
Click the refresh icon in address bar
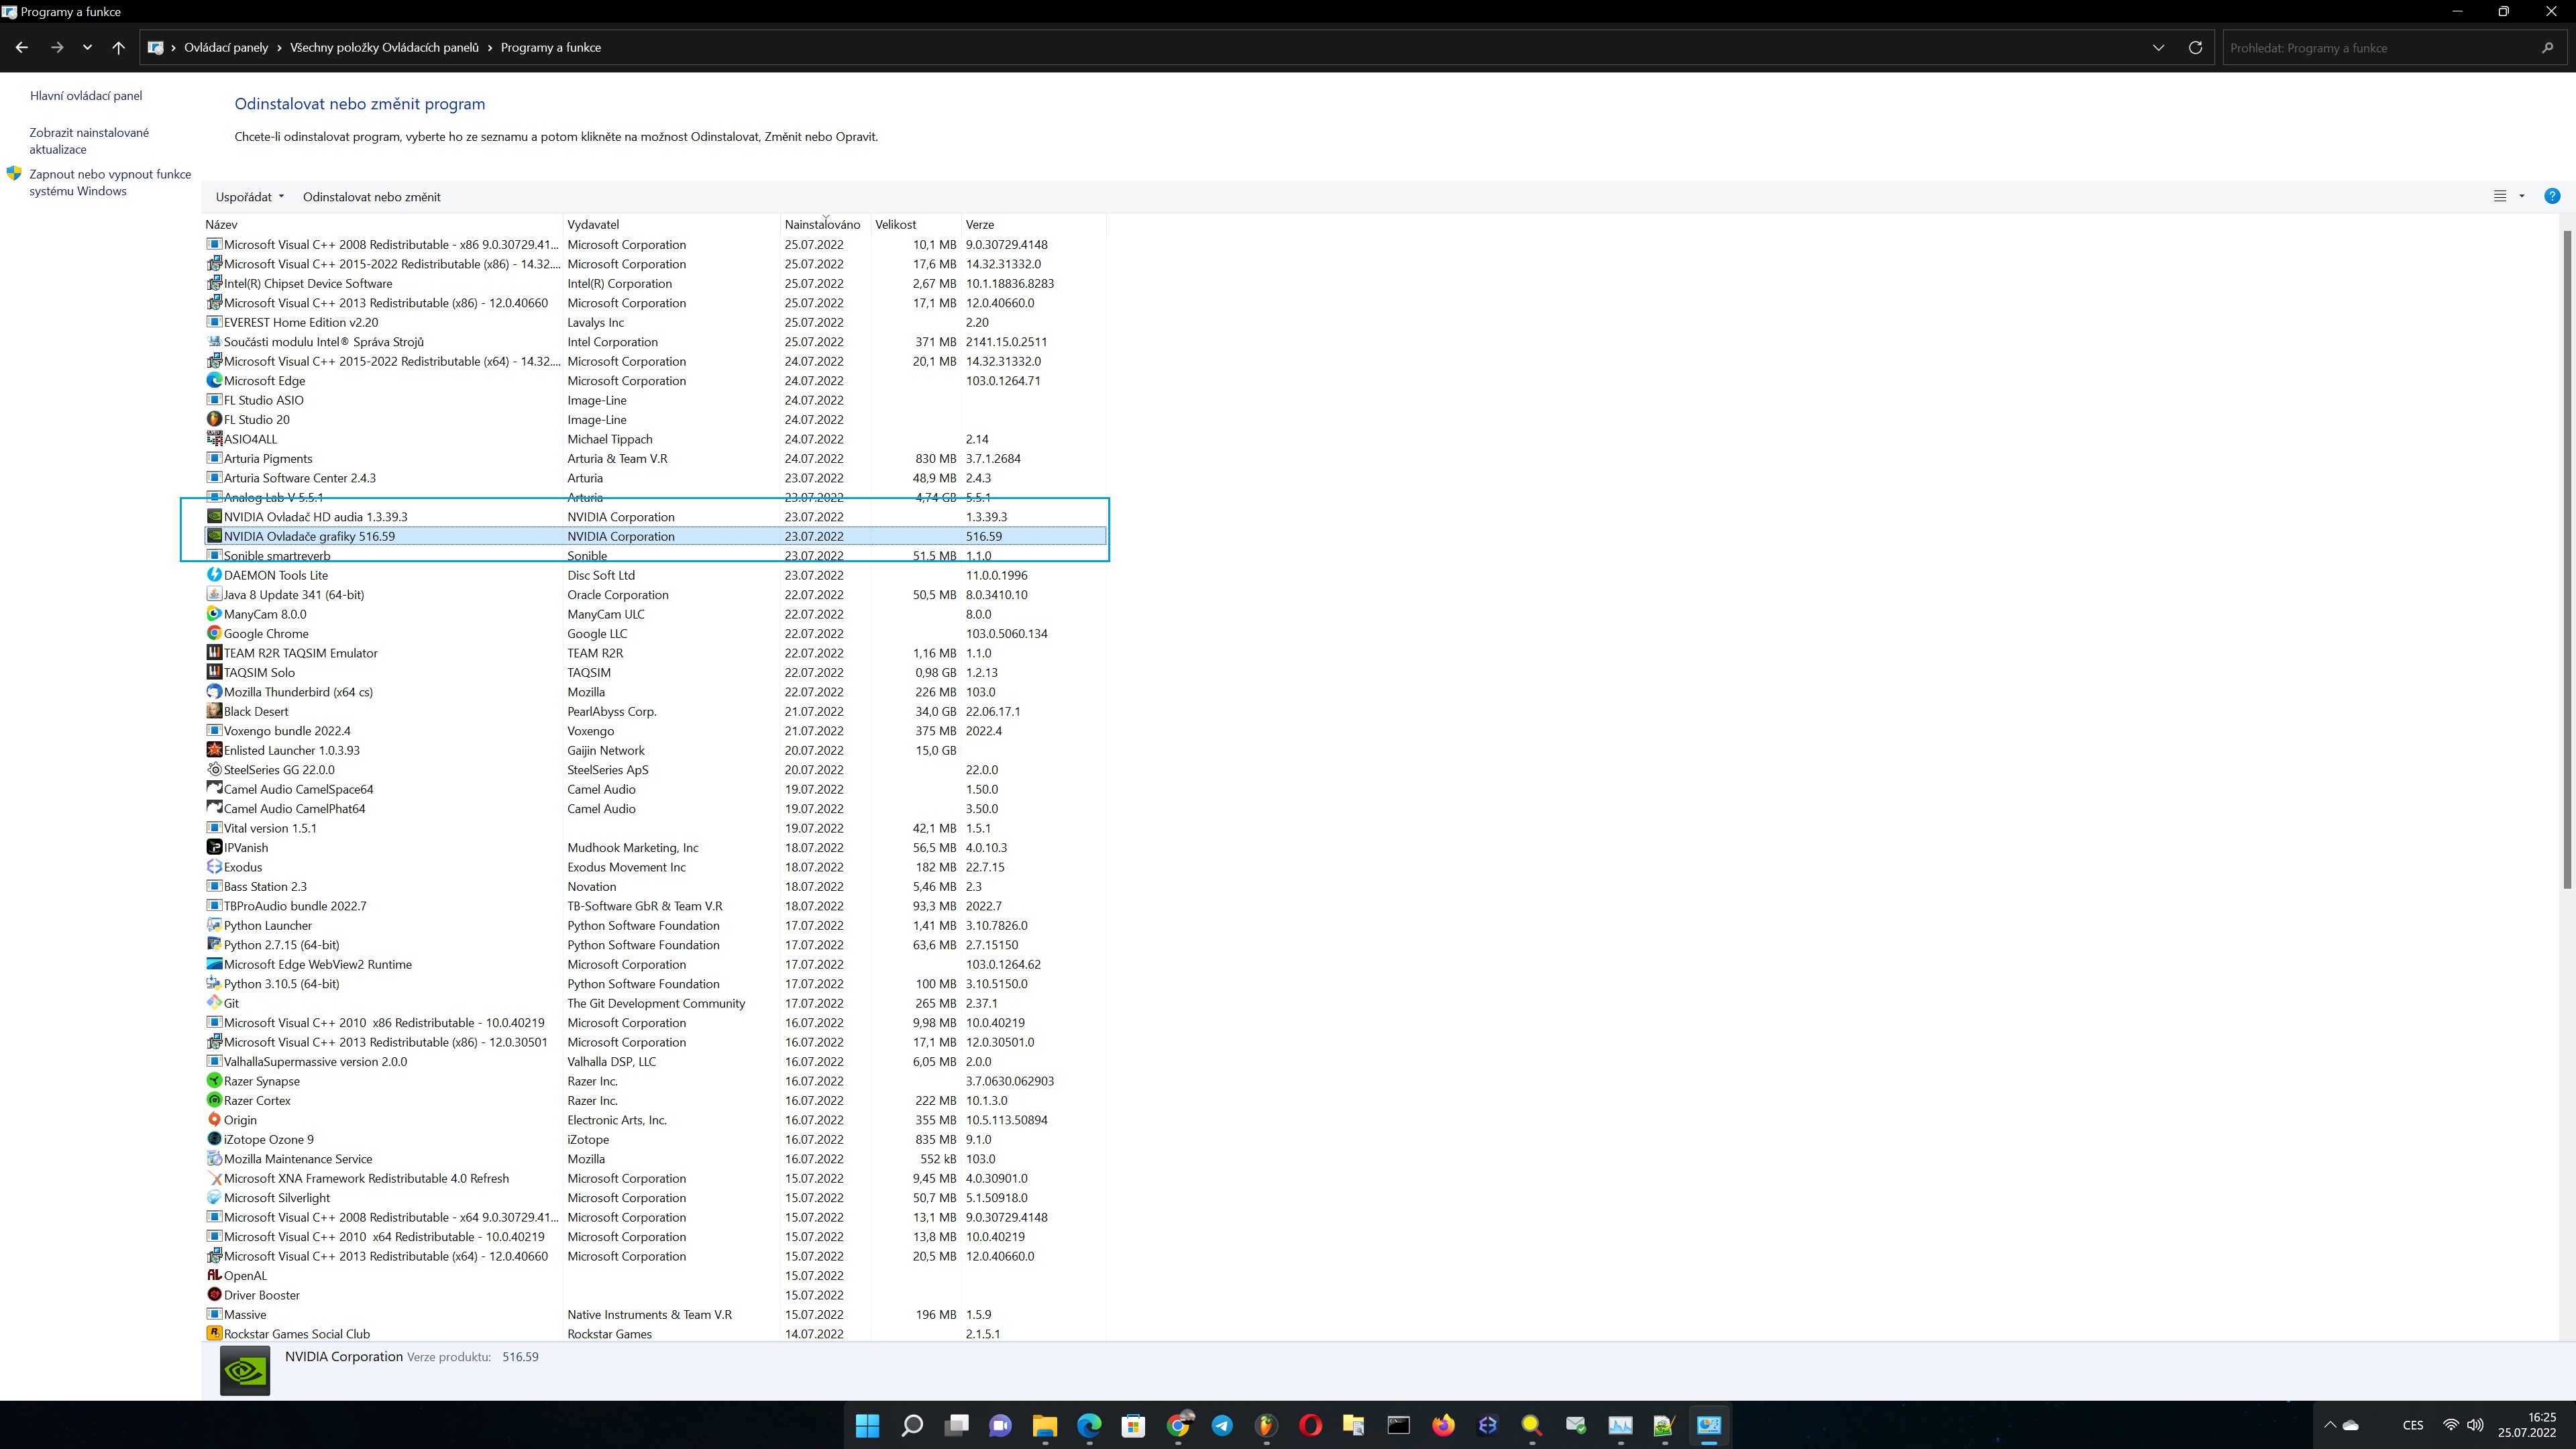coord(2195,47)
